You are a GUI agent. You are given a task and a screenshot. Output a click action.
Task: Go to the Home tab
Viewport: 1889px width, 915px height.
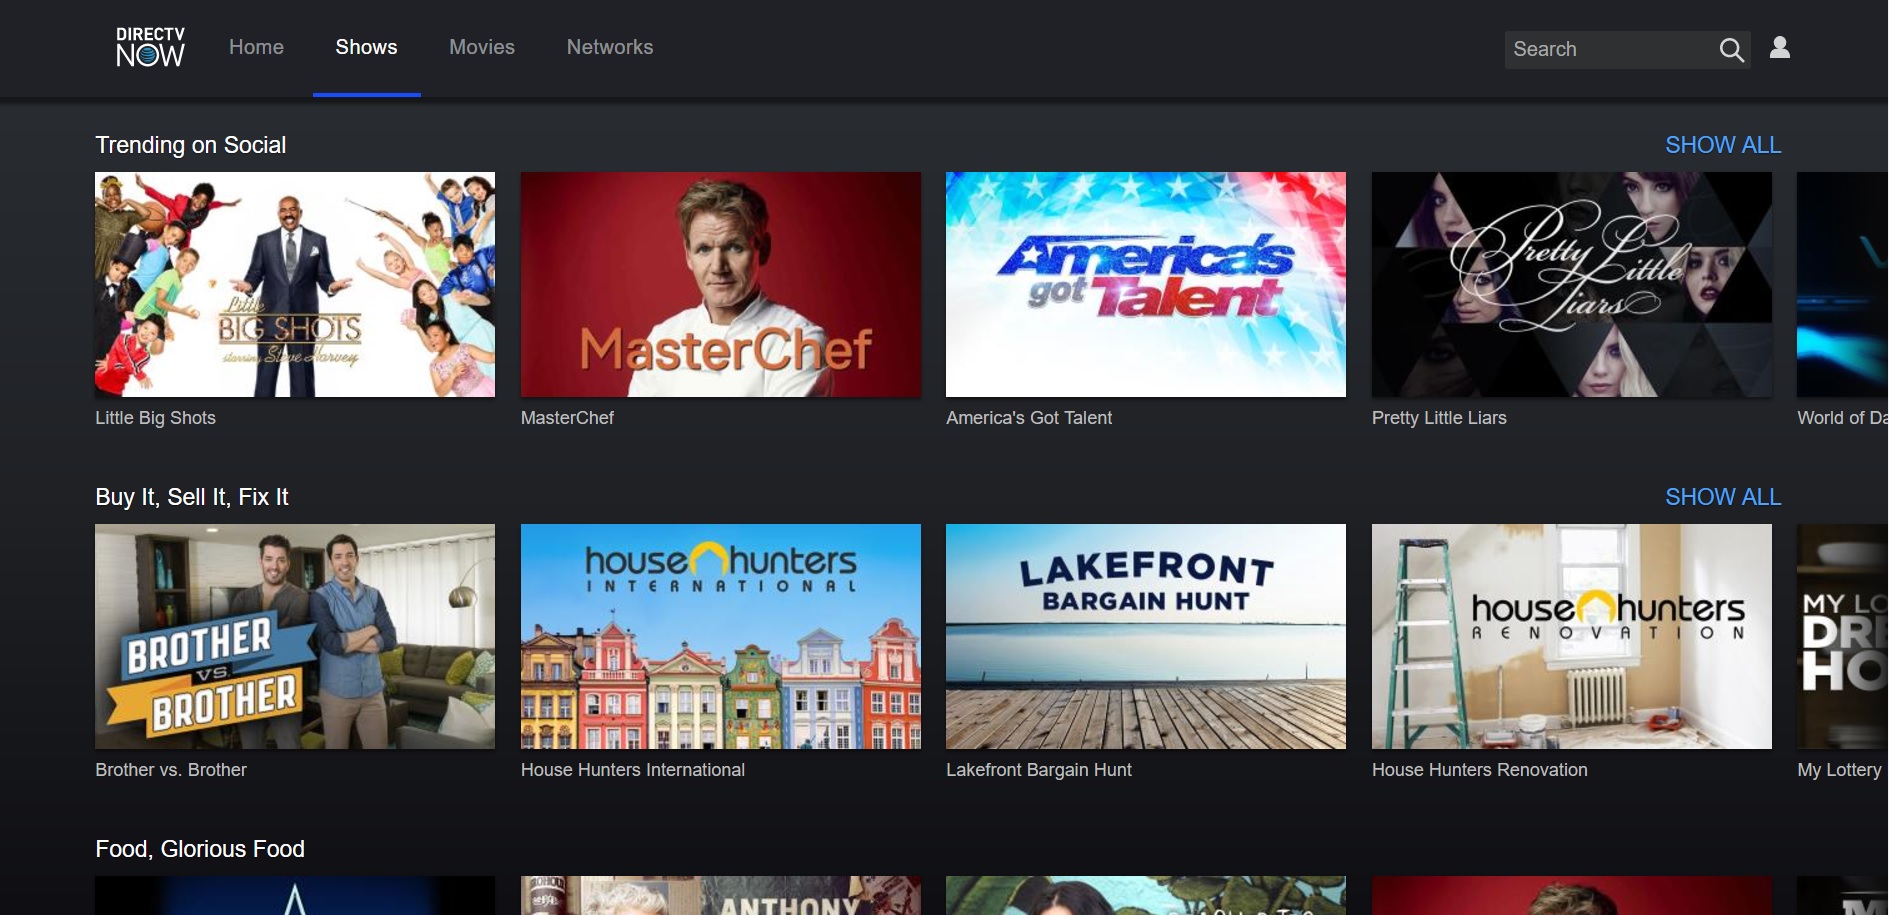pos(256,47)
